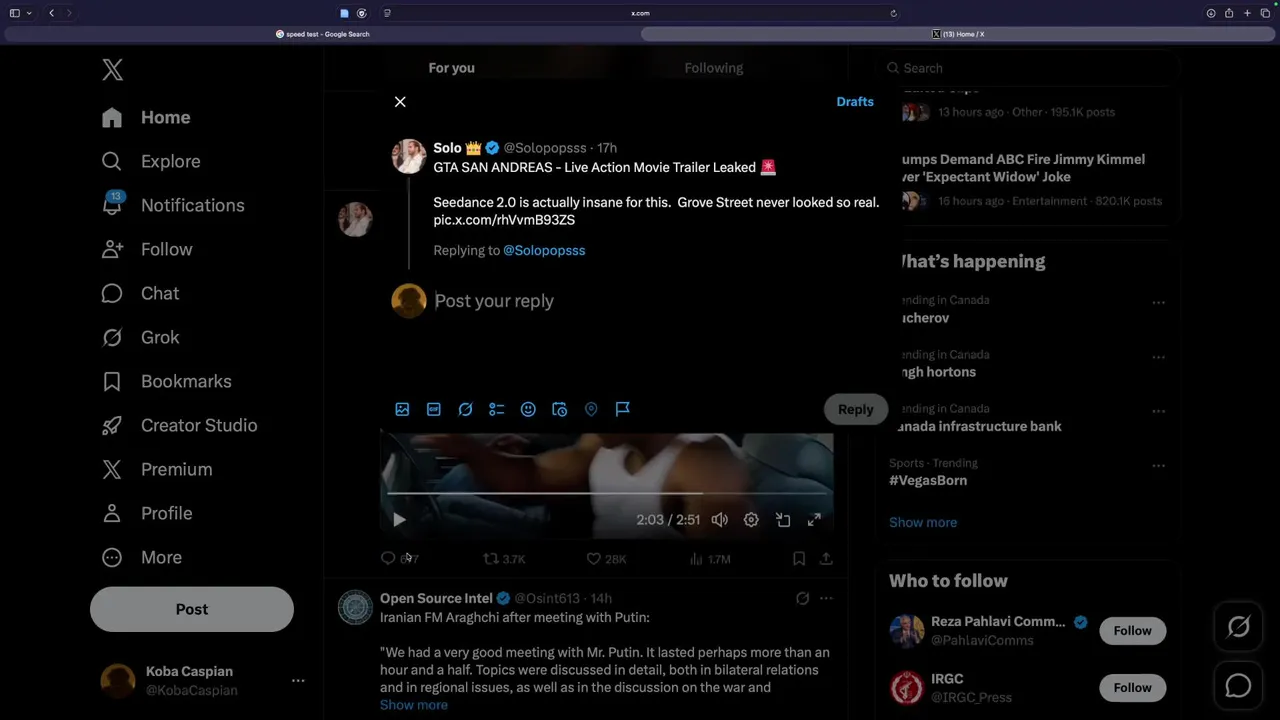Viewport: 1280px width, 720px height.
Task: Enable picture-in-picture for video
Action: (x=783, y=520)
